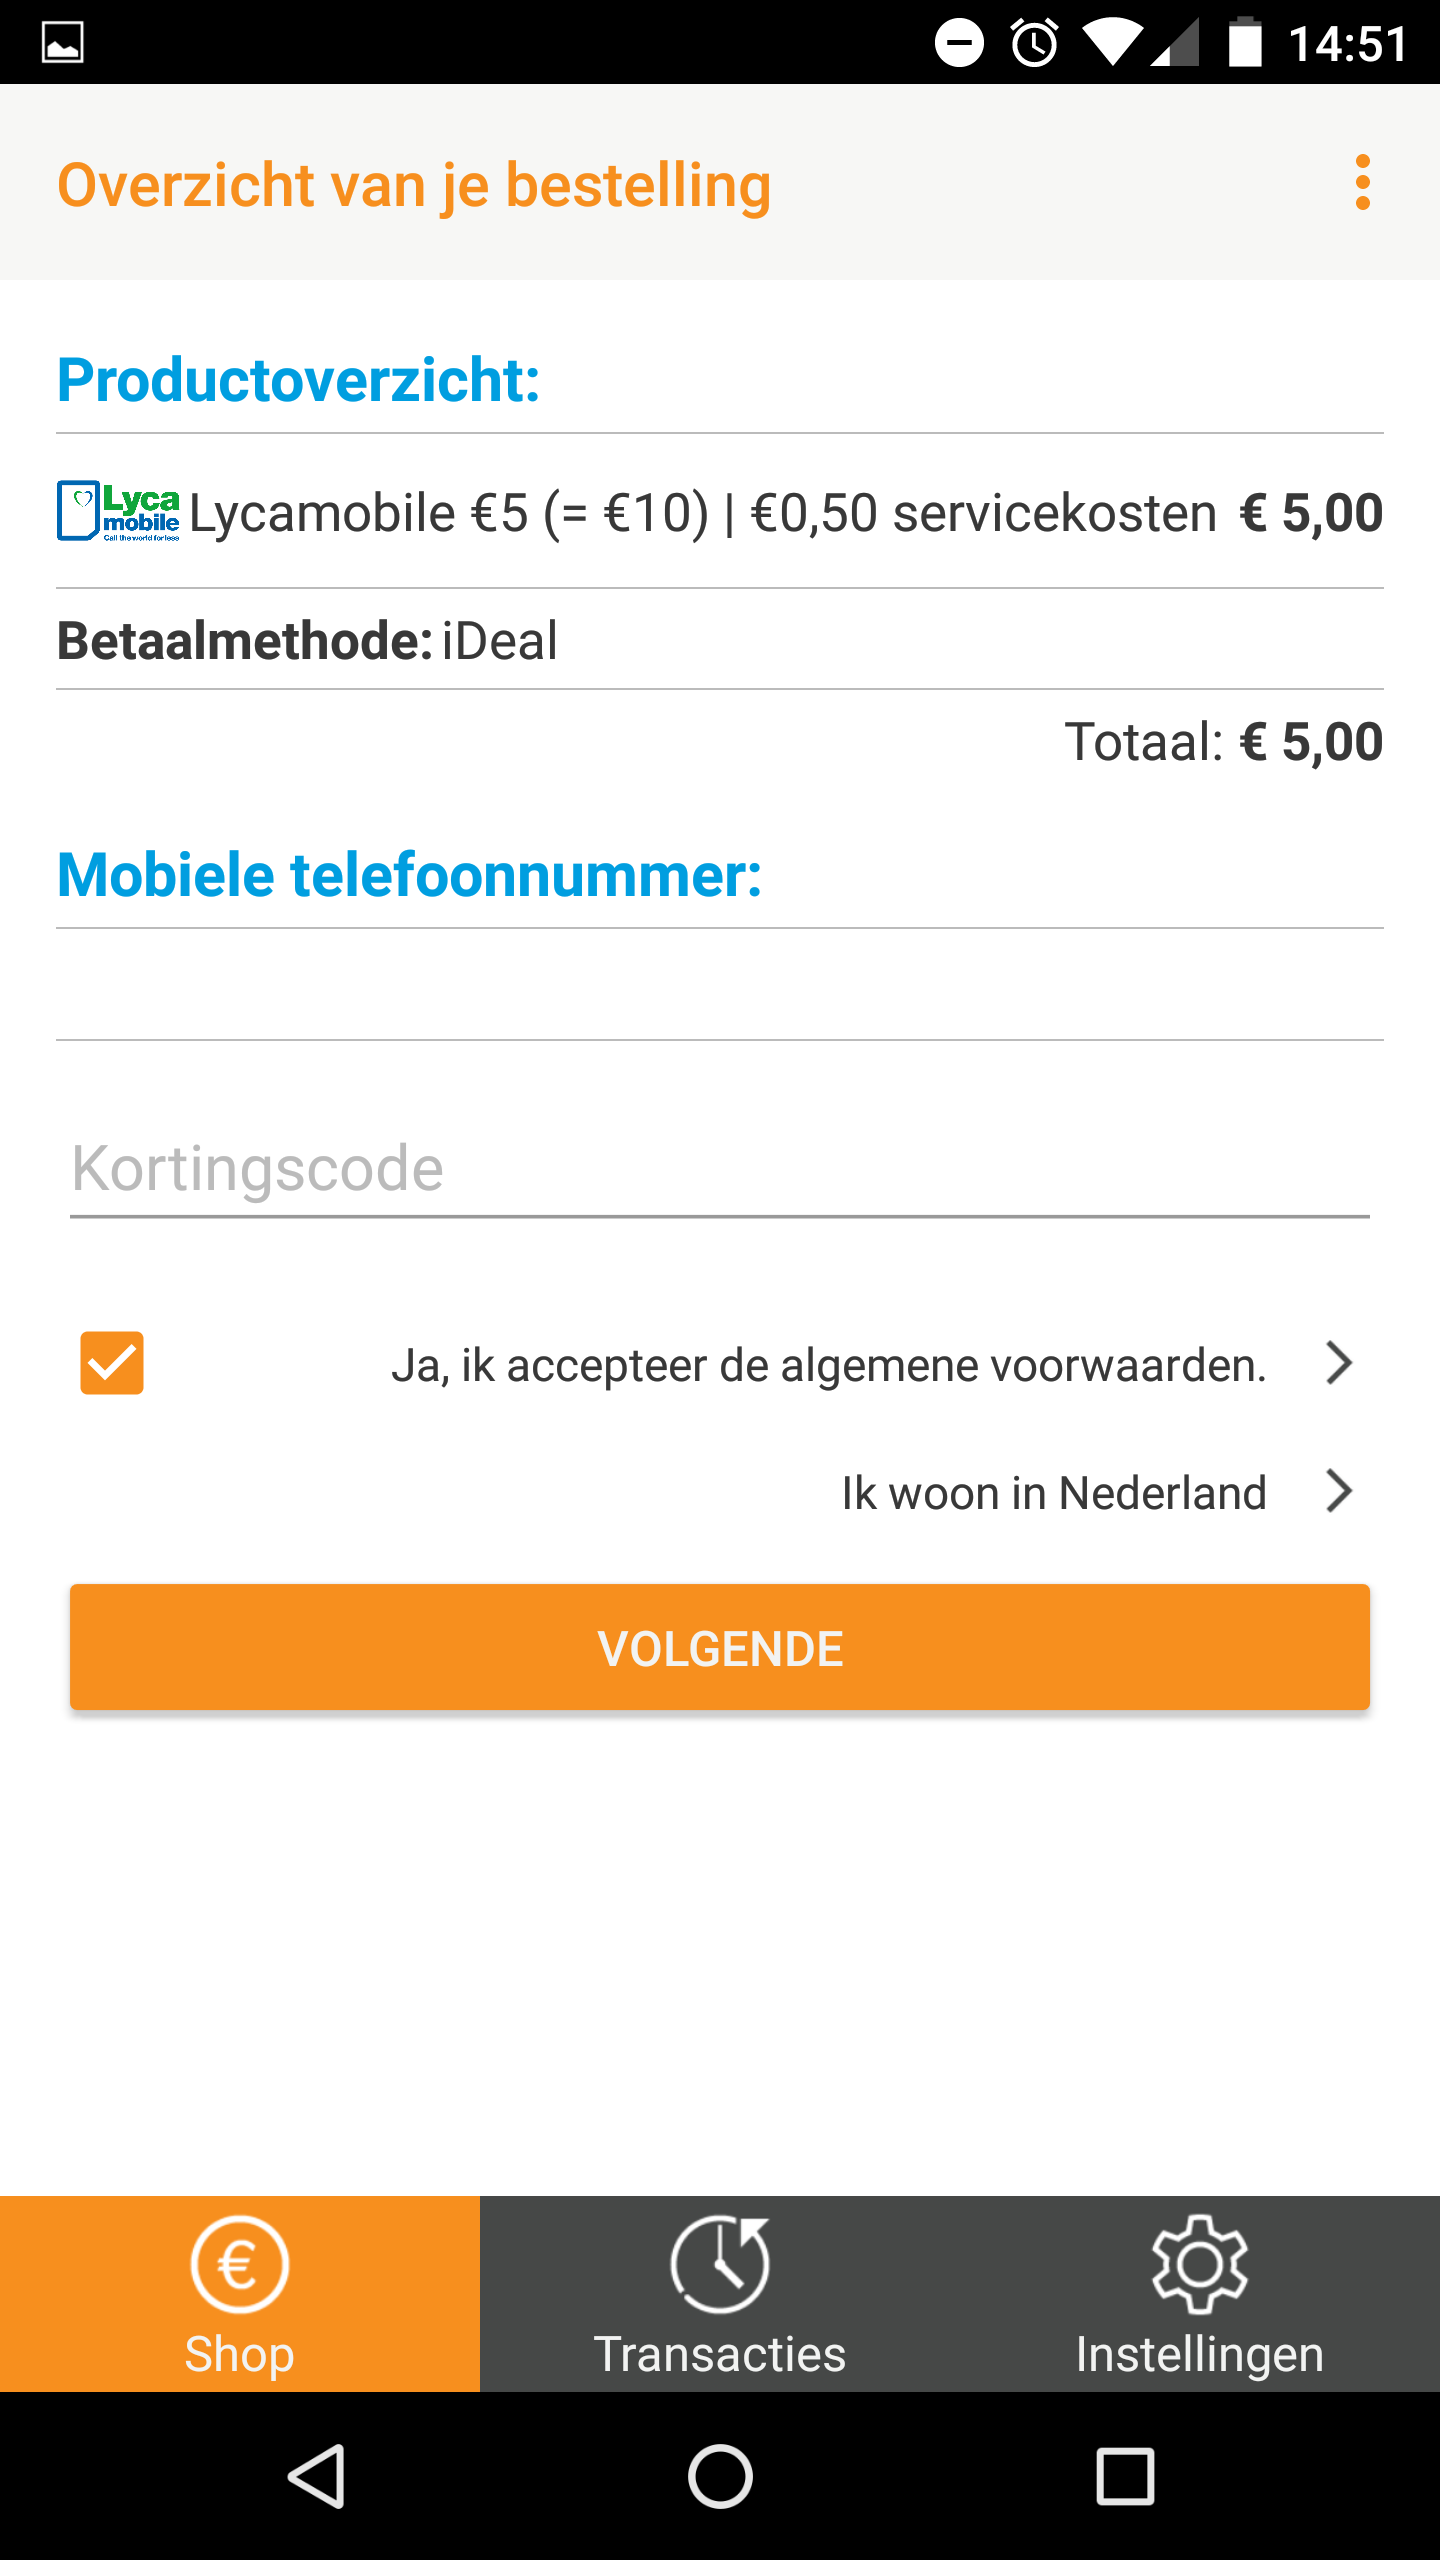The width and height of the screenshot is (1440, 2560).
Task: Tap the Transacties clock icon
Action: pos(720,2264)
